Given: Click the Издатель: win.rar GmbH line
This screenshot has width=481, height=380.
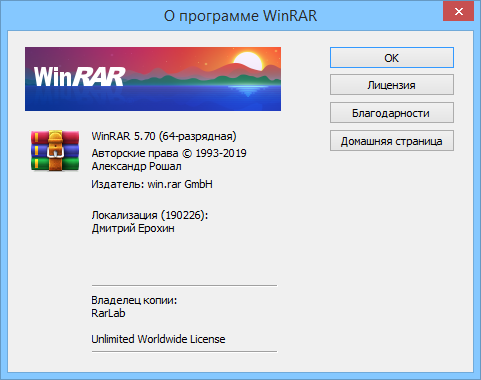Looking at the screenshot, I should (152, 184).
